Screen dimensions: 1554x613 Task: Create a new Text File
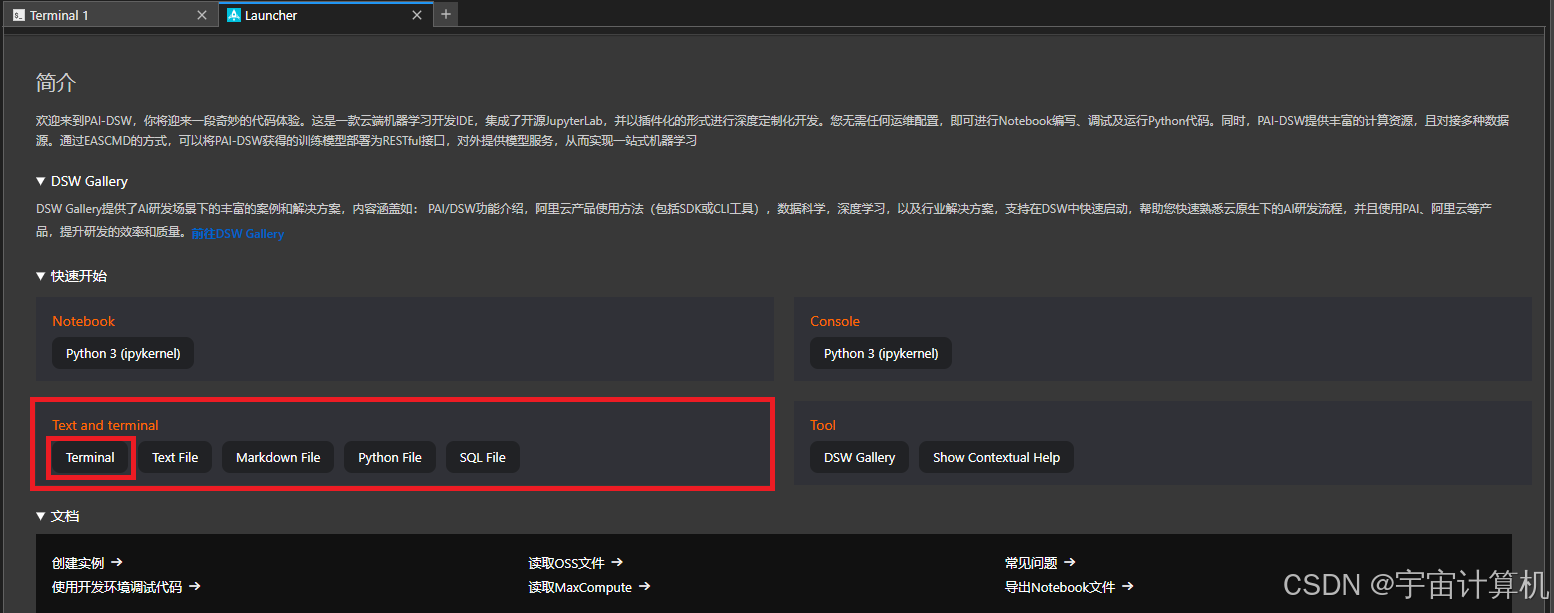174,457
